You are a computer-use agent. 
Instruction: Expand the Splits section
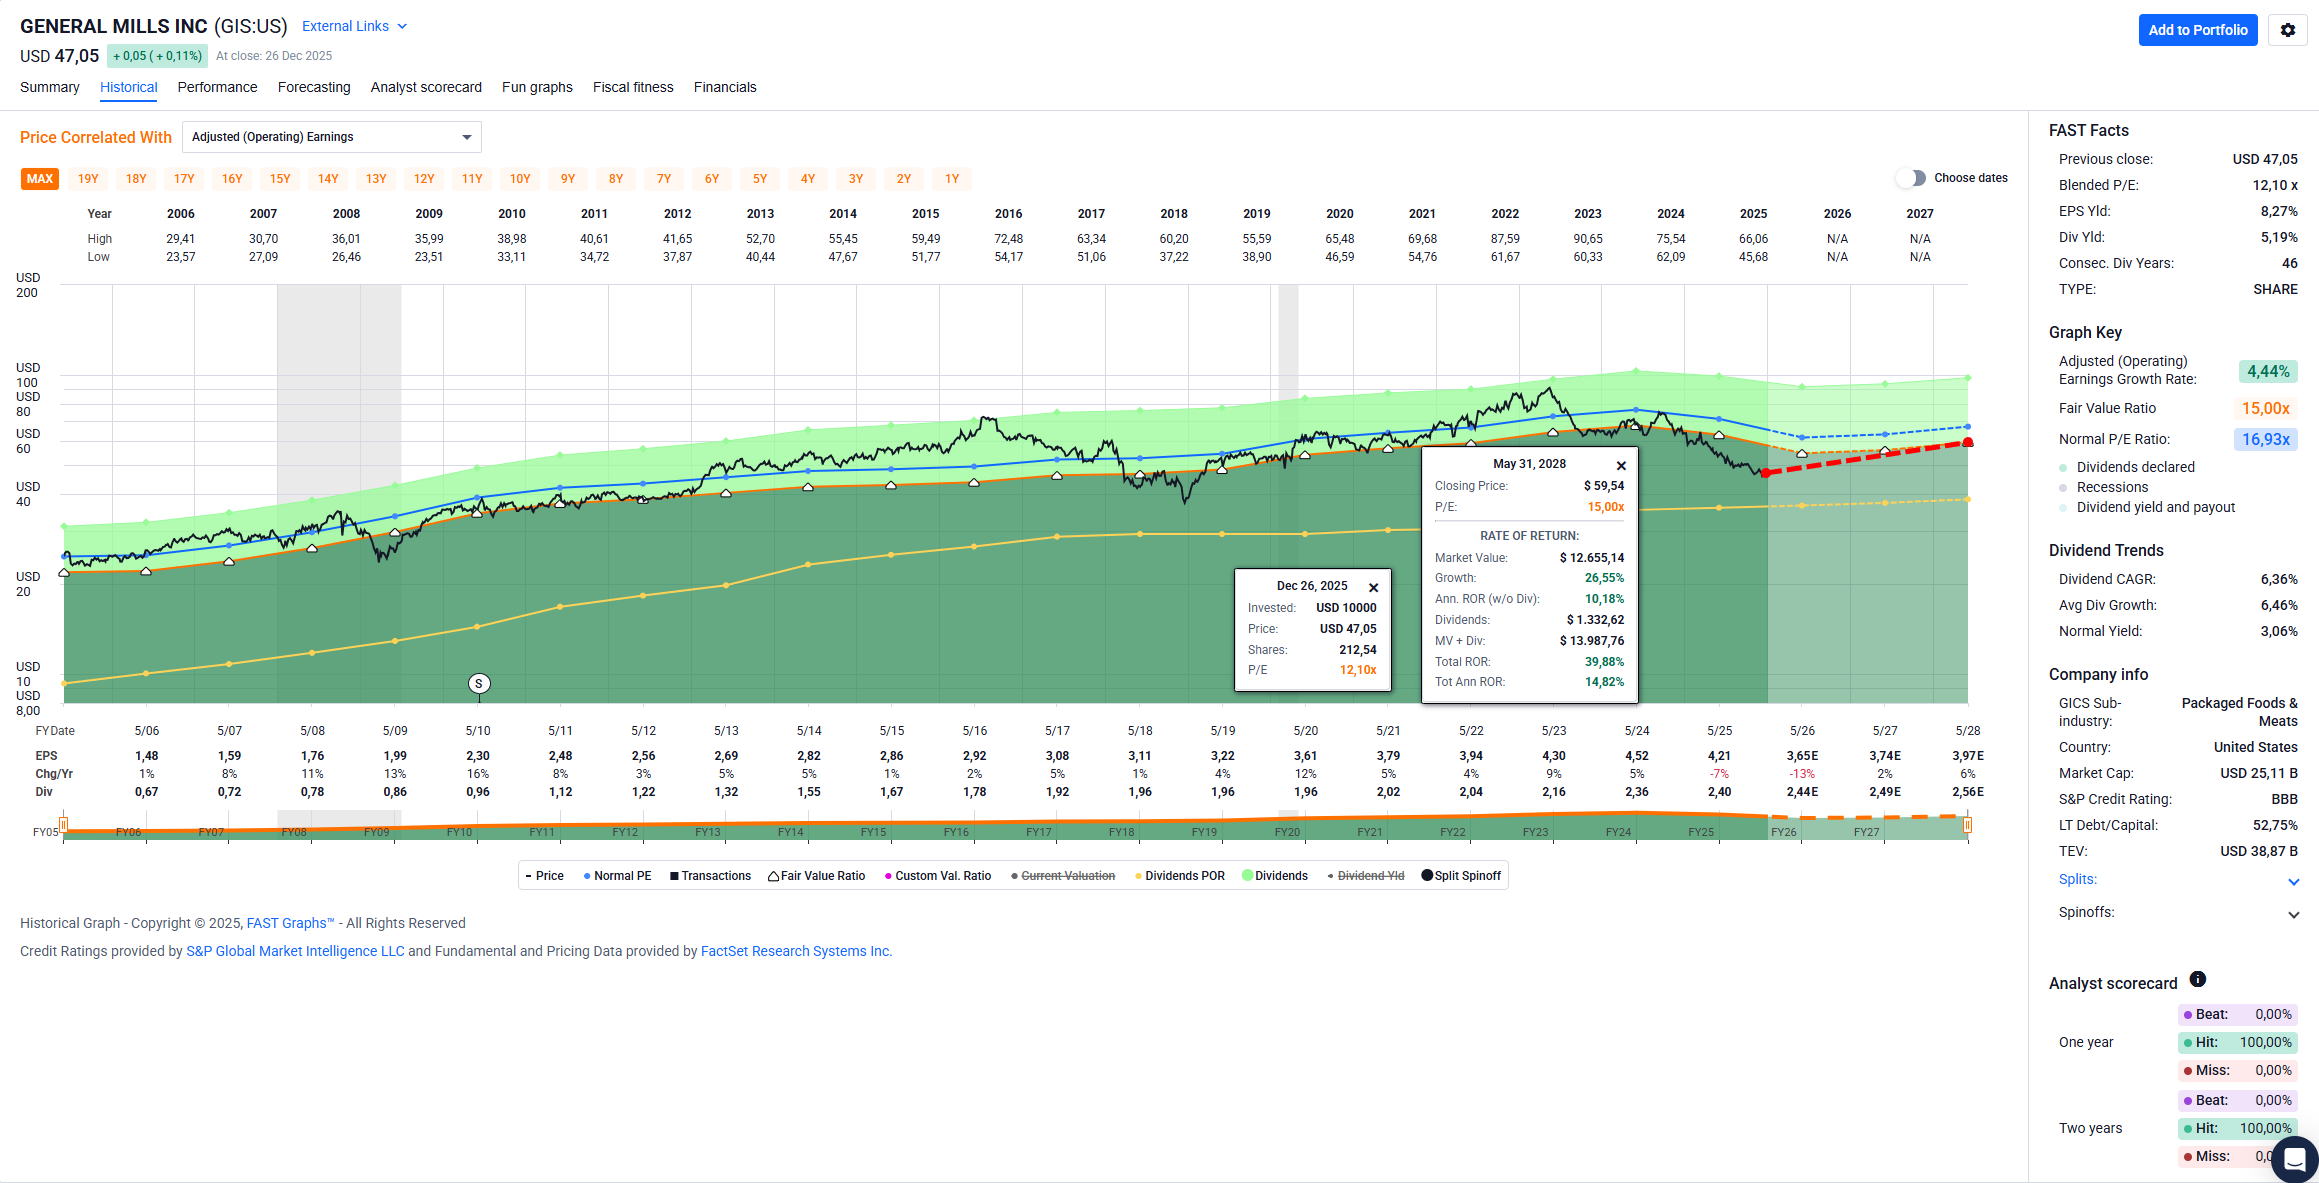(2293, 881)
